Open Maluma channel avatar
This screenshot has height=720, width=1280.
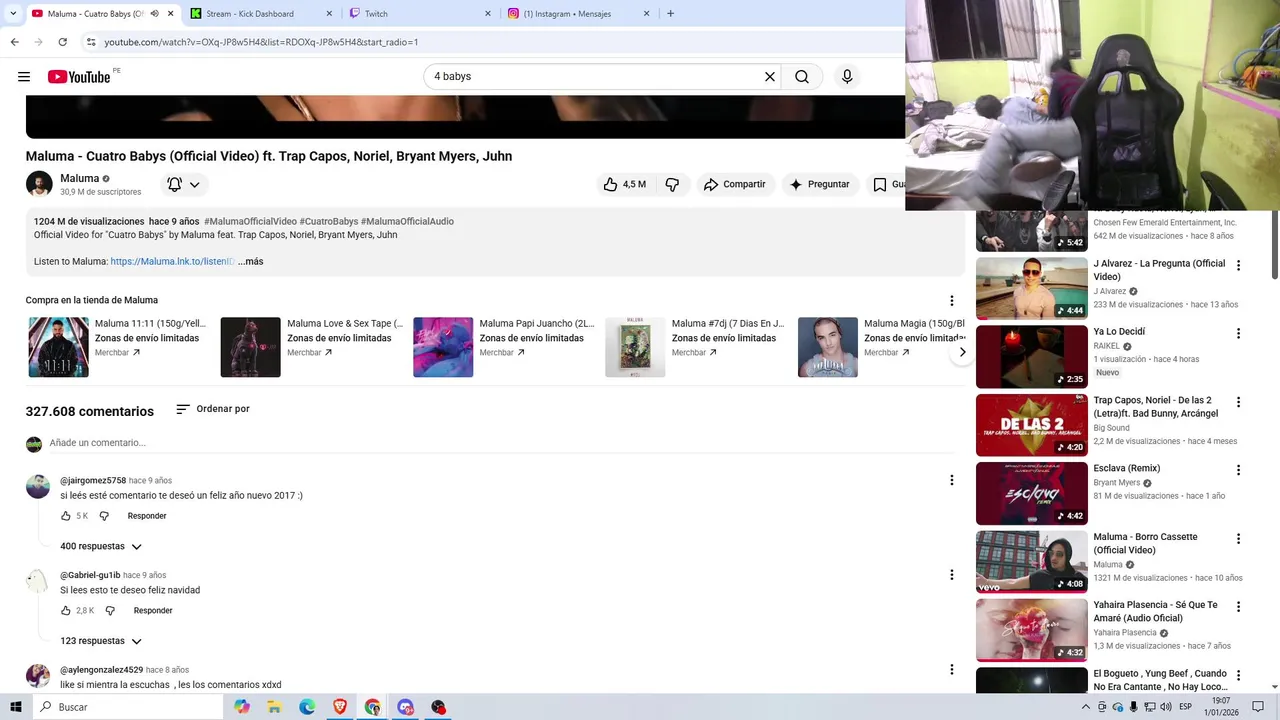[39, 184]
